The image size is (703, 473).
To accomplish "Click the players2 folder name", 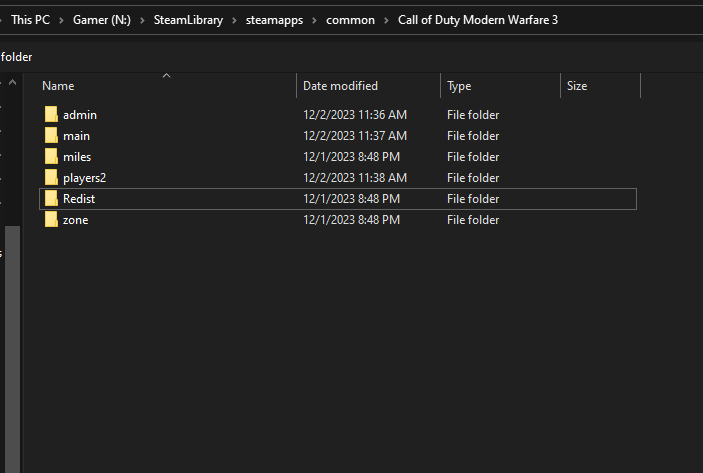I will [x=84, y=178].
